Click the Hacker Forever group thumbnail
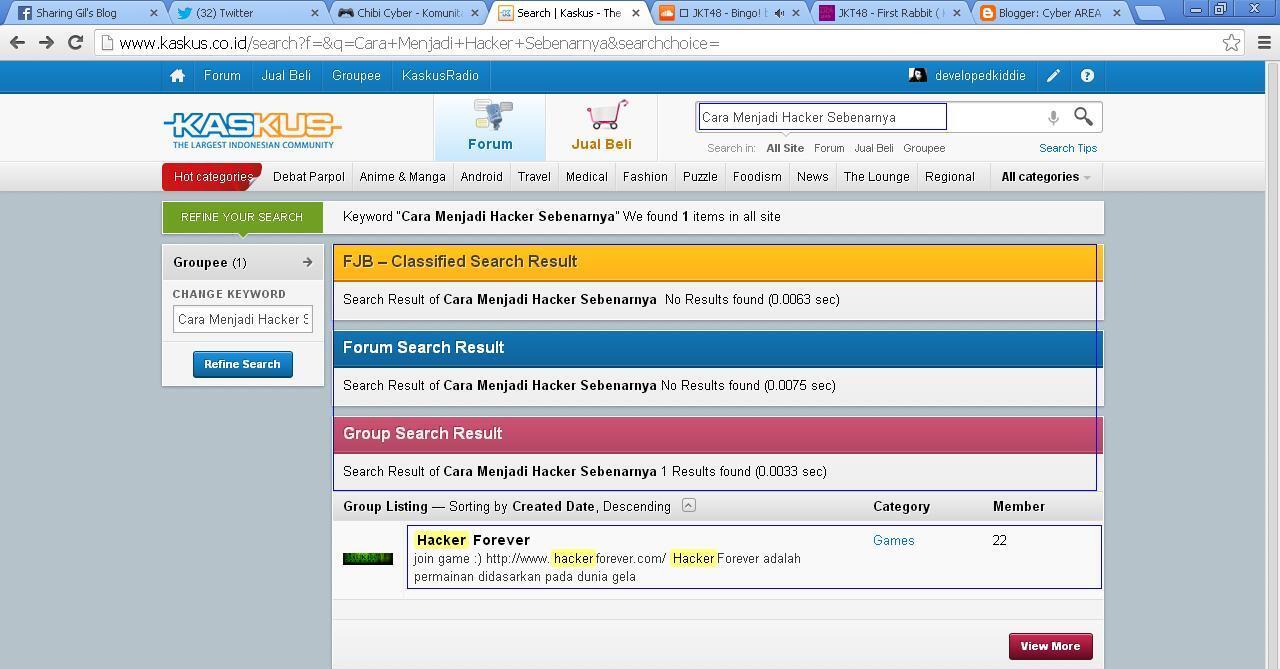The image size is (1280, 669). pyautogui.click(x=367, y=558)
